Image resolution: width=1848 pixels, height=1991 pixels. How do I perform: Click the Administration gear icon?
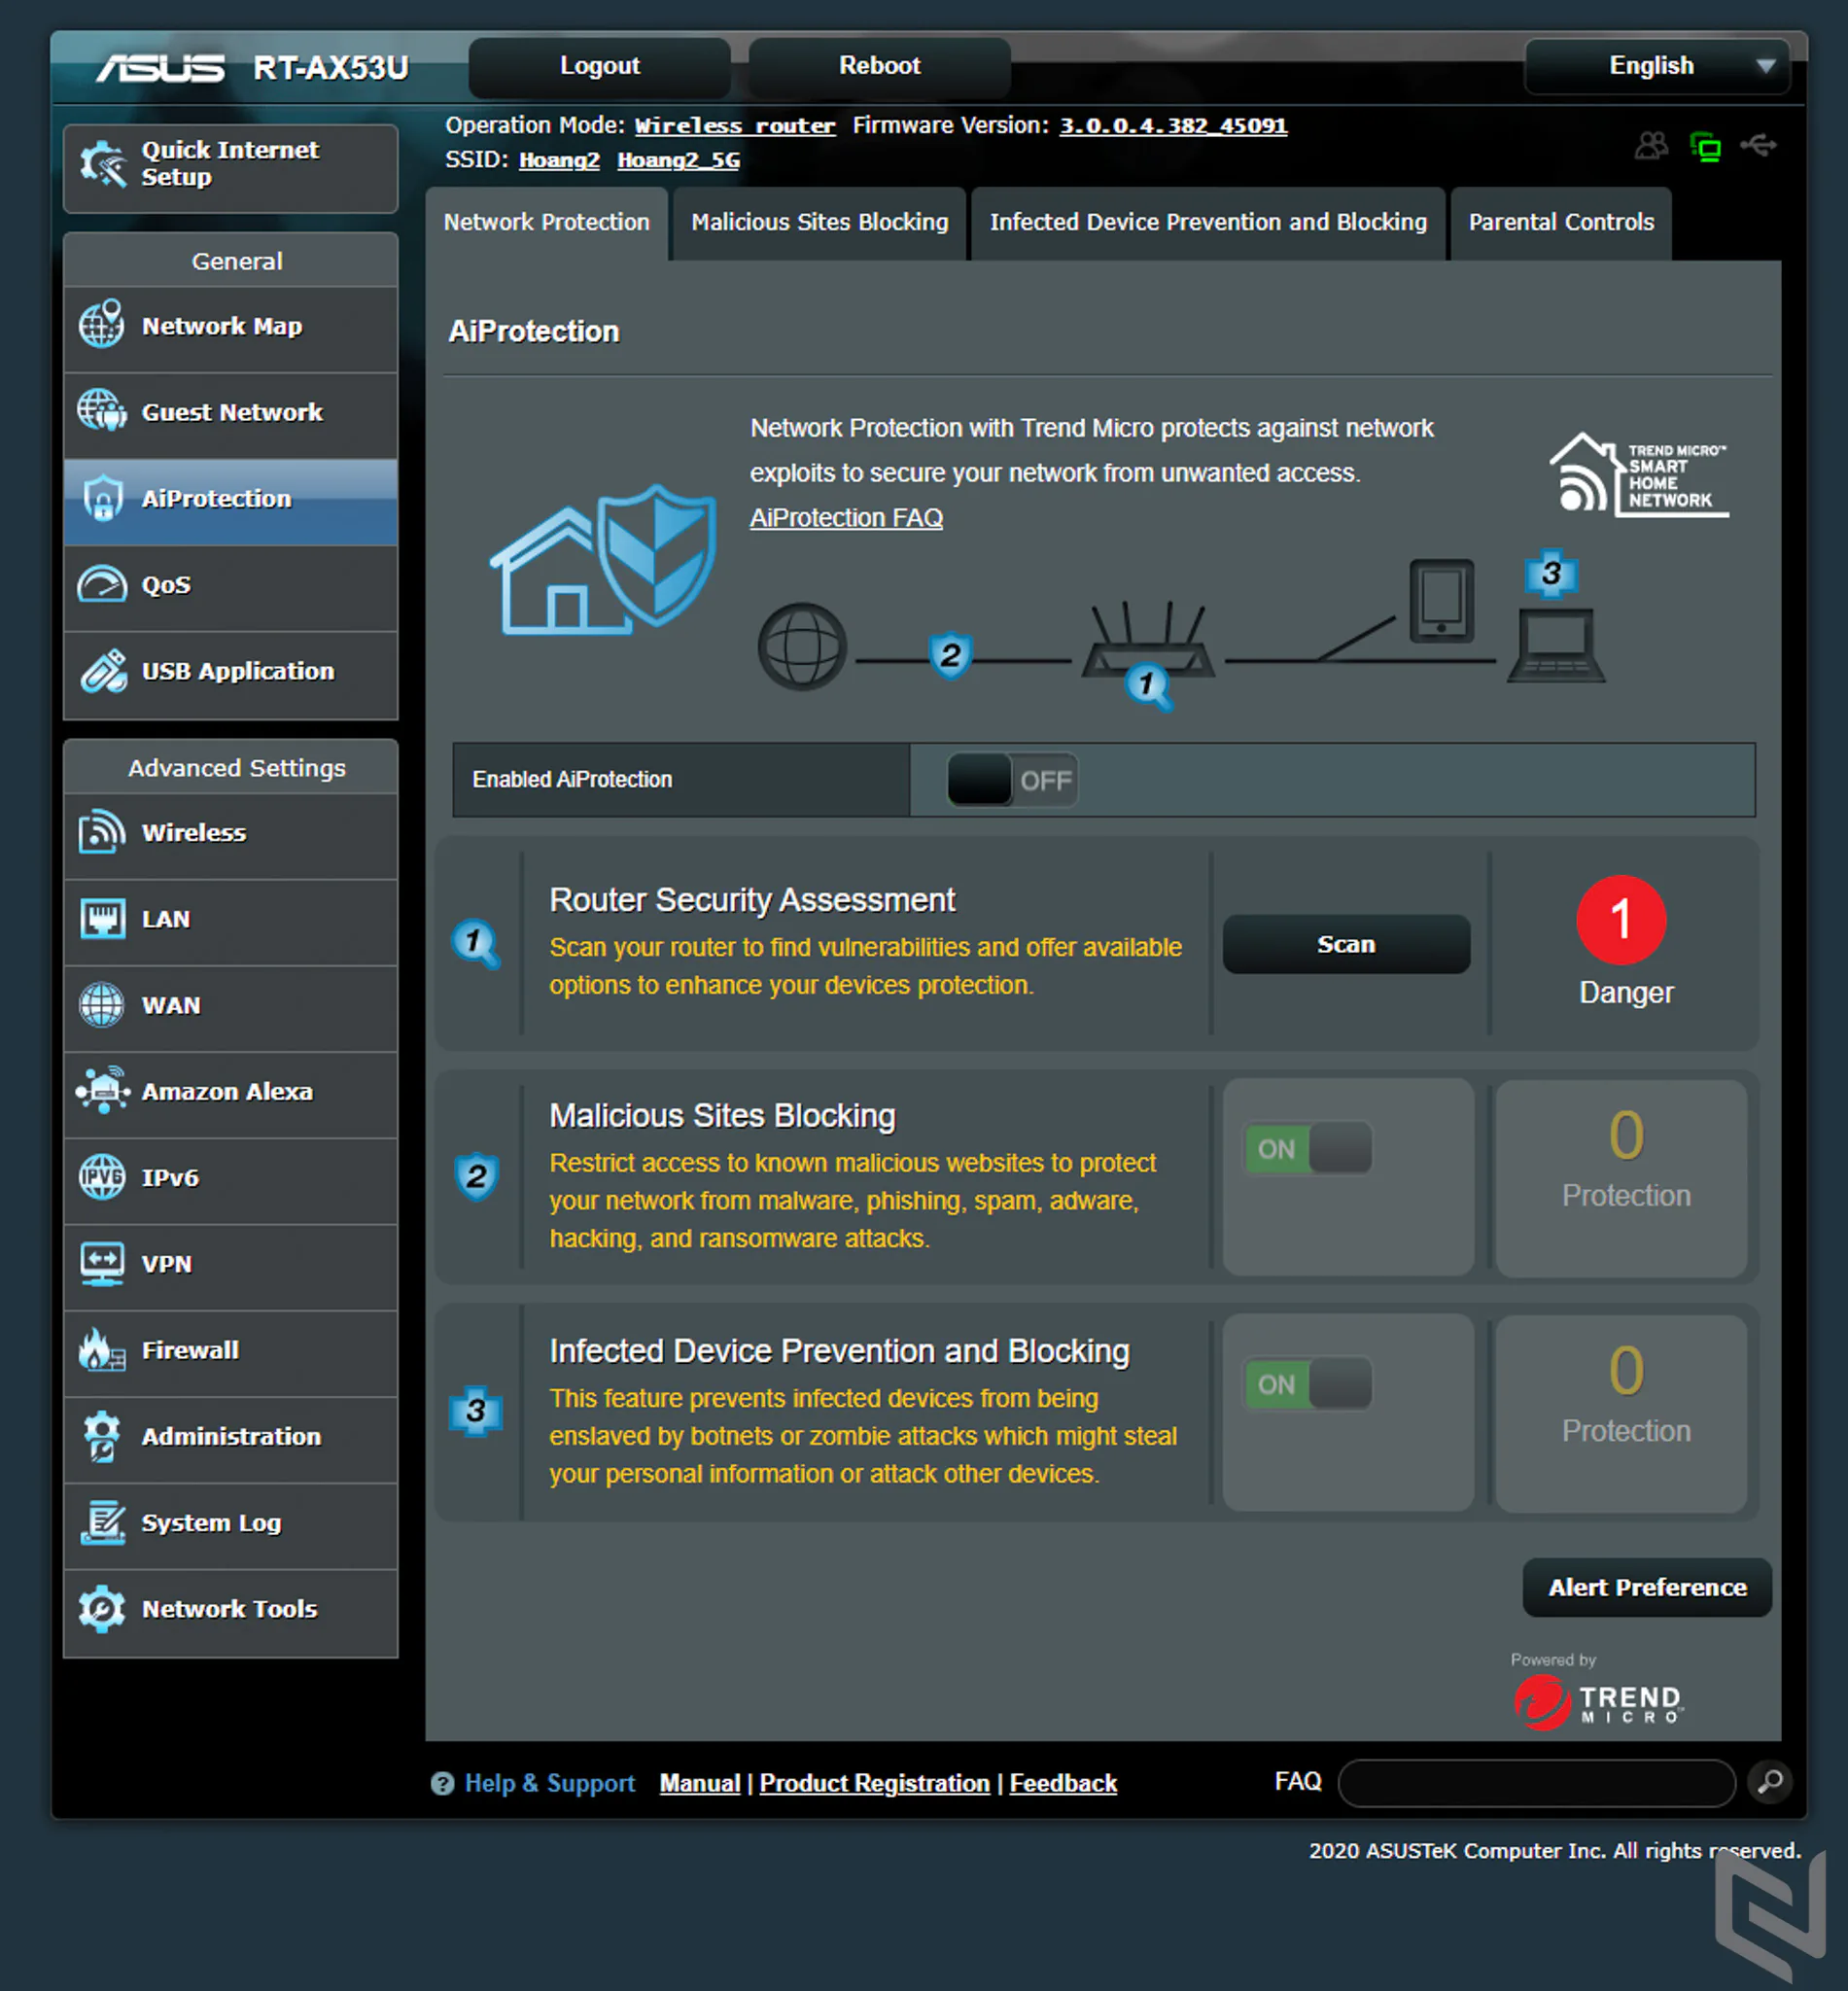click(x=102, y=1436)
